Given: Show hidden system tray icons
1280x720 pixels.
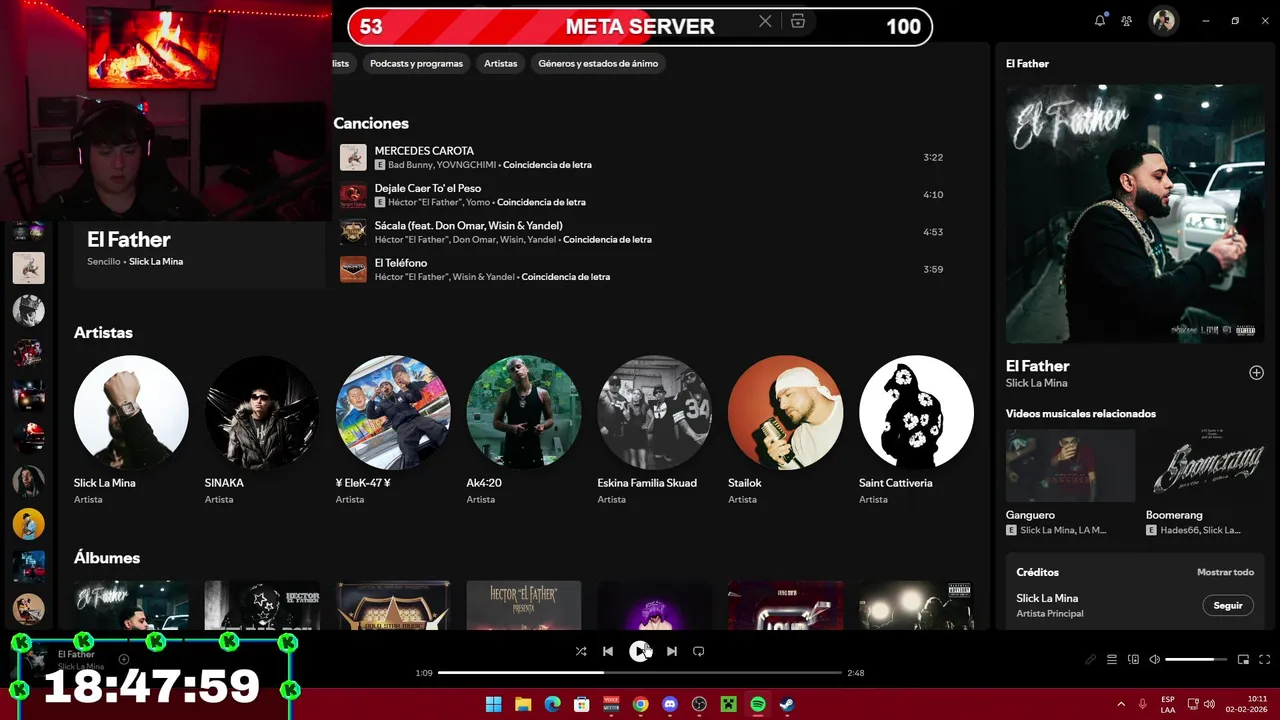Looking at the screenshot, I should (1121, 704).
